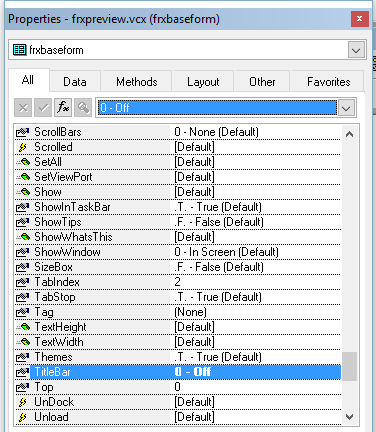376x432 pixels.
Task: Click the accept checkmark button
Action: tap(43, 108)
